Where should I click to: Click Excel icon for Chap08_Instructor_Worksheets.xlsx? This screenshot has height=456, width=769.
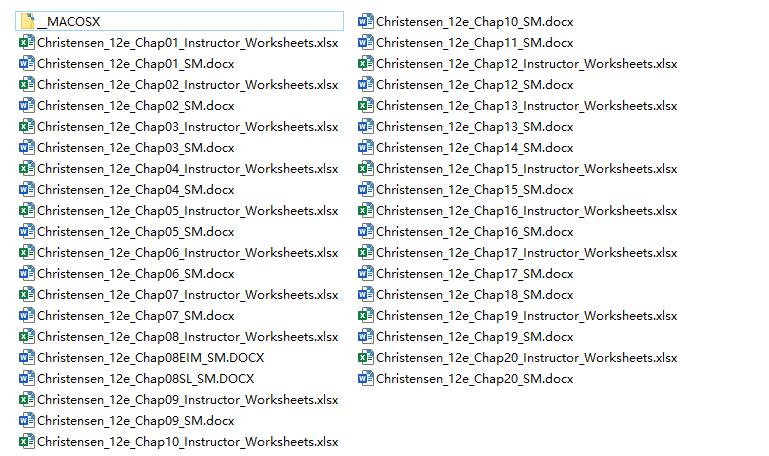26,336
